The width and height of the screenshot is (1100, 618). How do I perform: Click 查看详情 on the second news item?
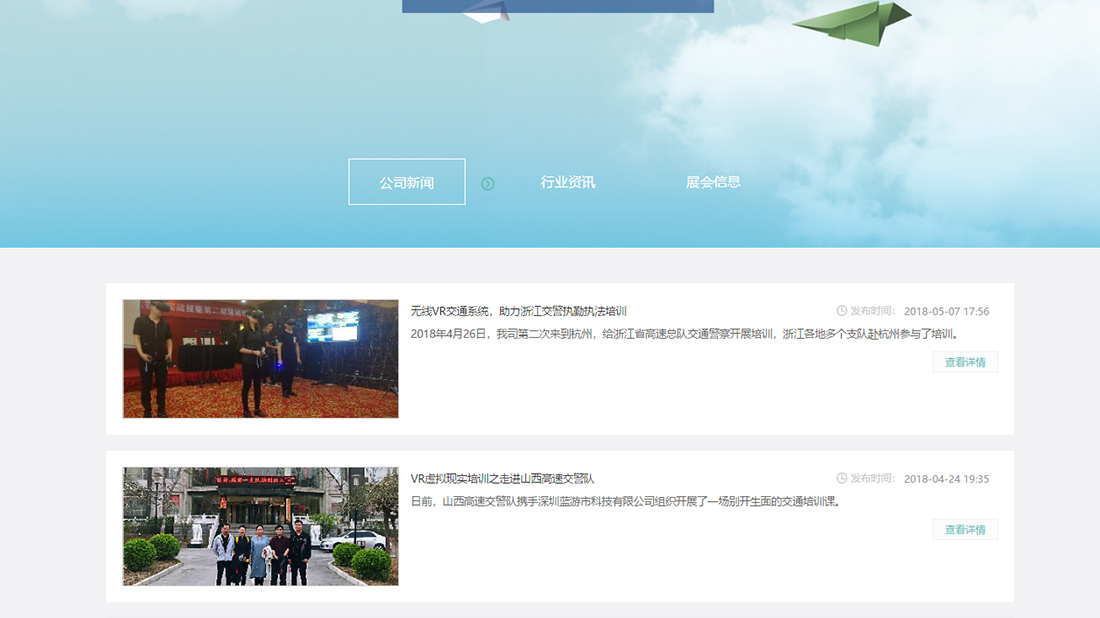click(963, 530)
